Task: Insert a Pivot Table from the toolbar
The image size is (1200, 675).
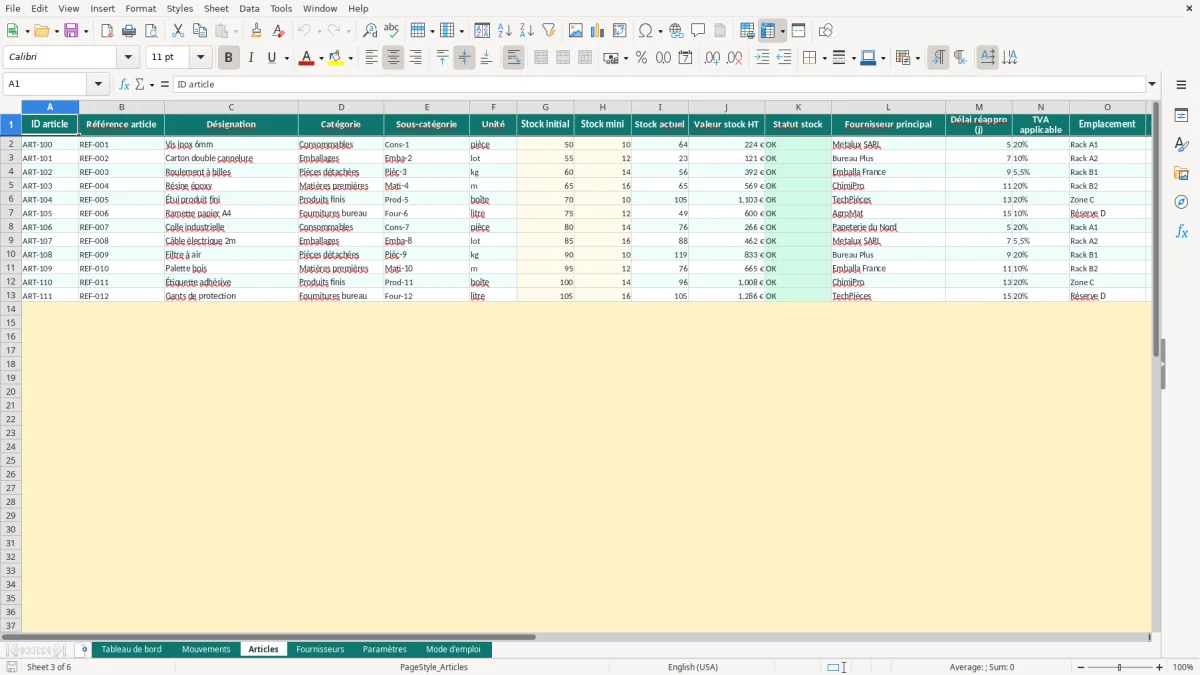Action: click(x=620, y=31)
